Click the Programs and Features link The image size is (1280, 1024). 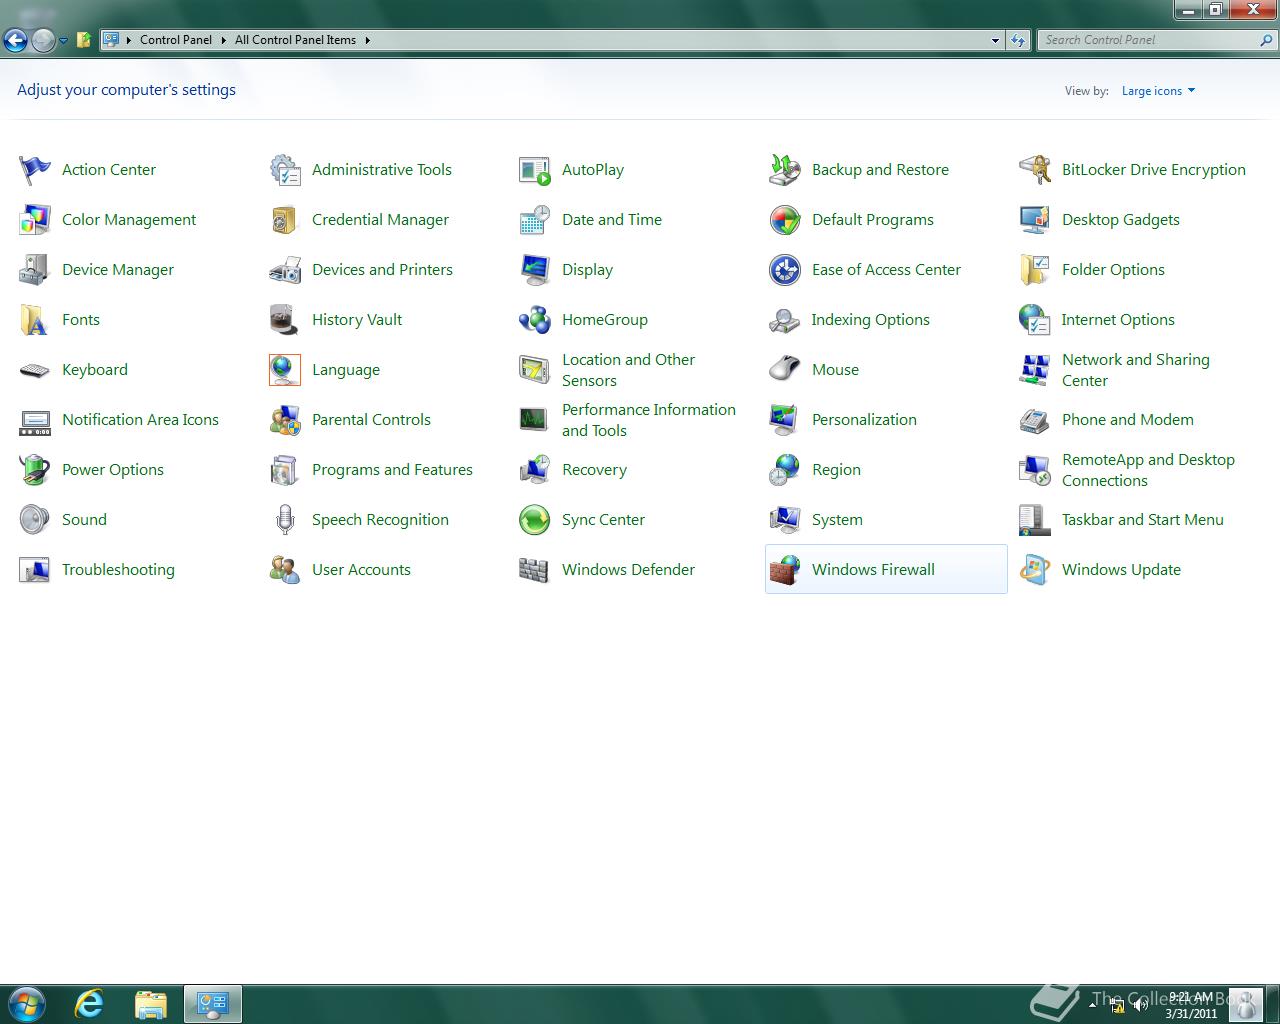coord(392,470)
